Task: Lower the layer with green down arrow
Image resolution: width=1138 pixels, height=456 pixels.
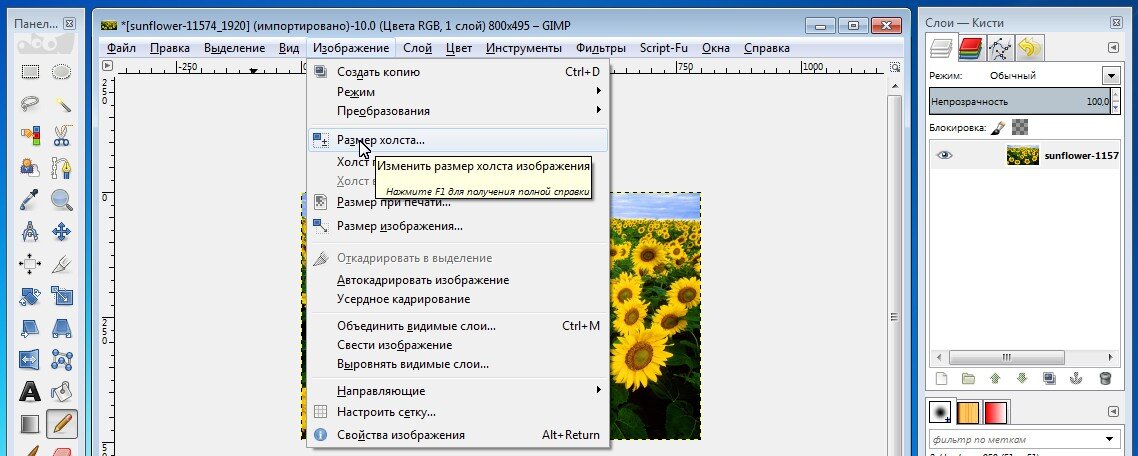Action: [x=1022, y=378]
